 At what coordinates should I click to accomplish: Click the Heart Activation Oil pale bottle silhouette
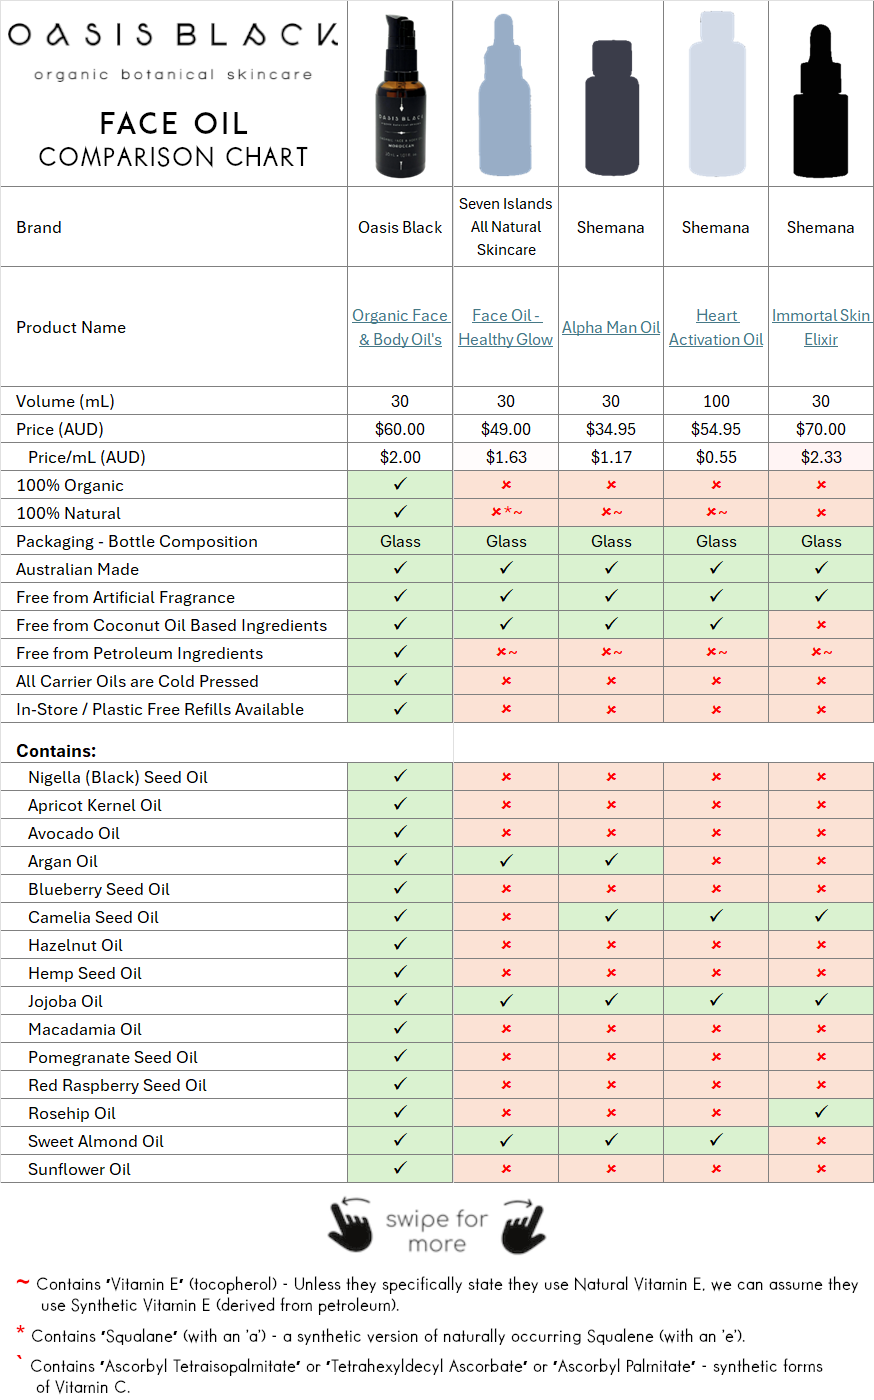click(716, 97)
